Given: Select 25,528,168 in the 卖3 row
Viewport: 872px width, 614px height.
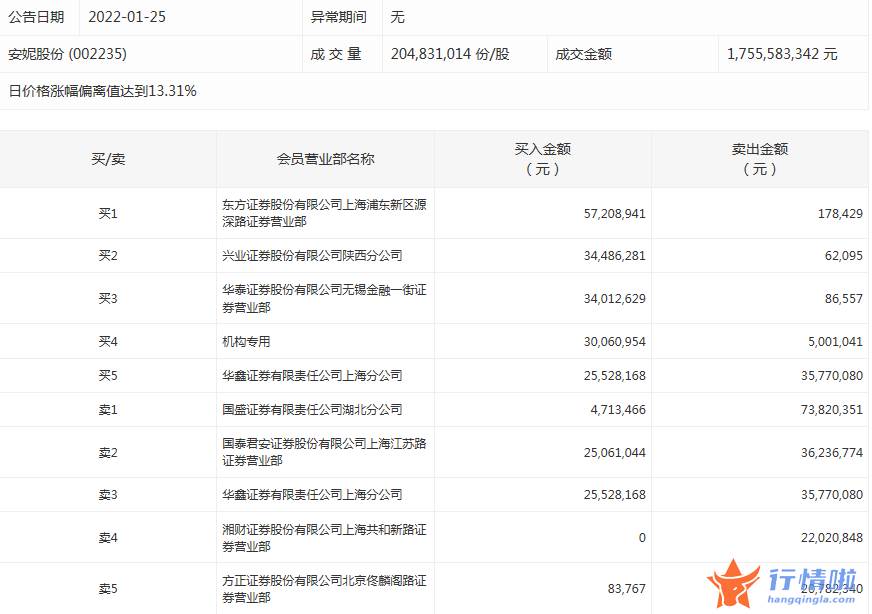Looking at the screenshot, I should (615, 495).
